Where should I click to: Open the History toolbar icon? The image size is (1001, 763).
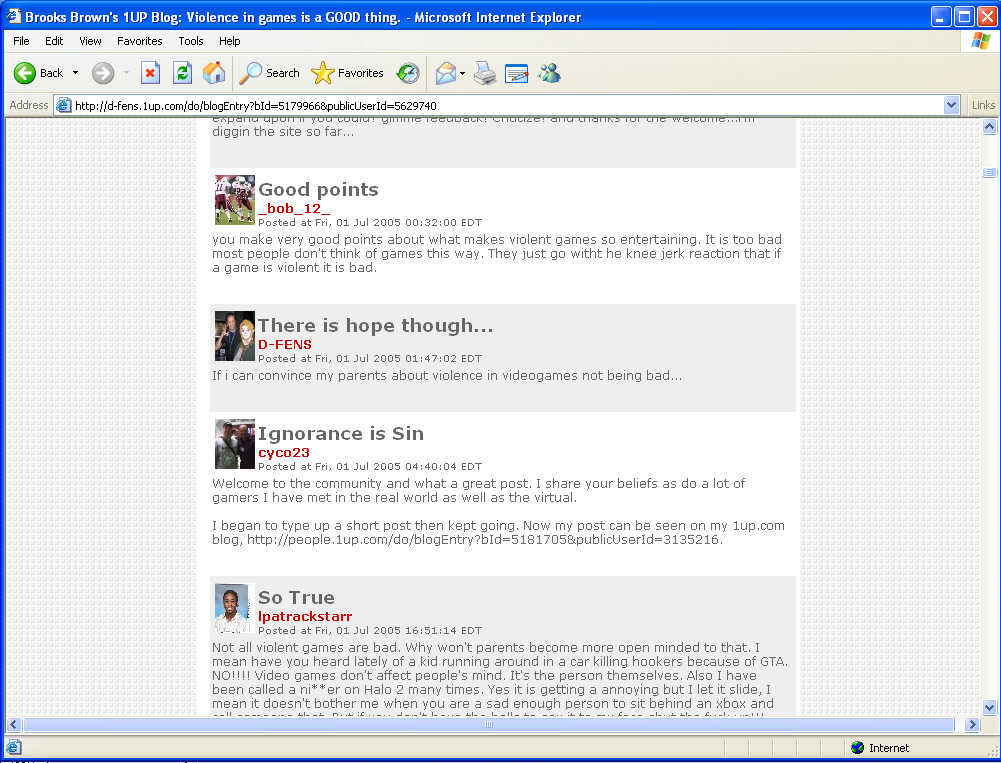[408, 73]
